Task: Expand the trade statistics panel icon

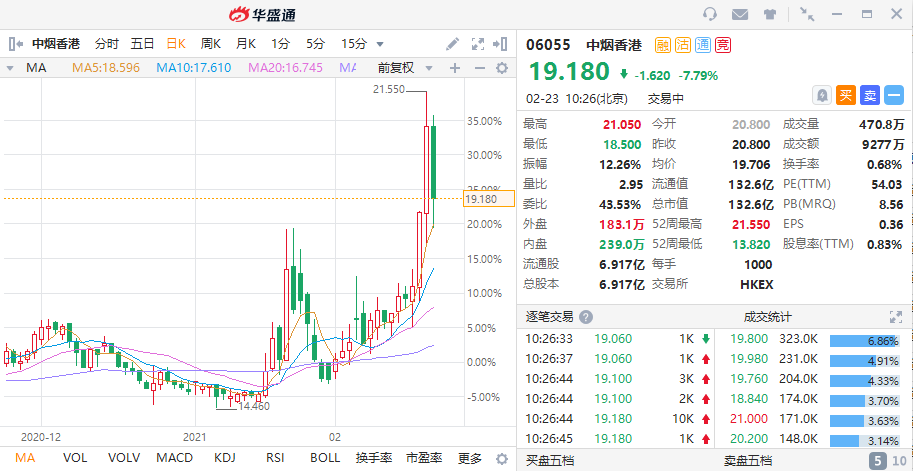Action: pos(896,317)
